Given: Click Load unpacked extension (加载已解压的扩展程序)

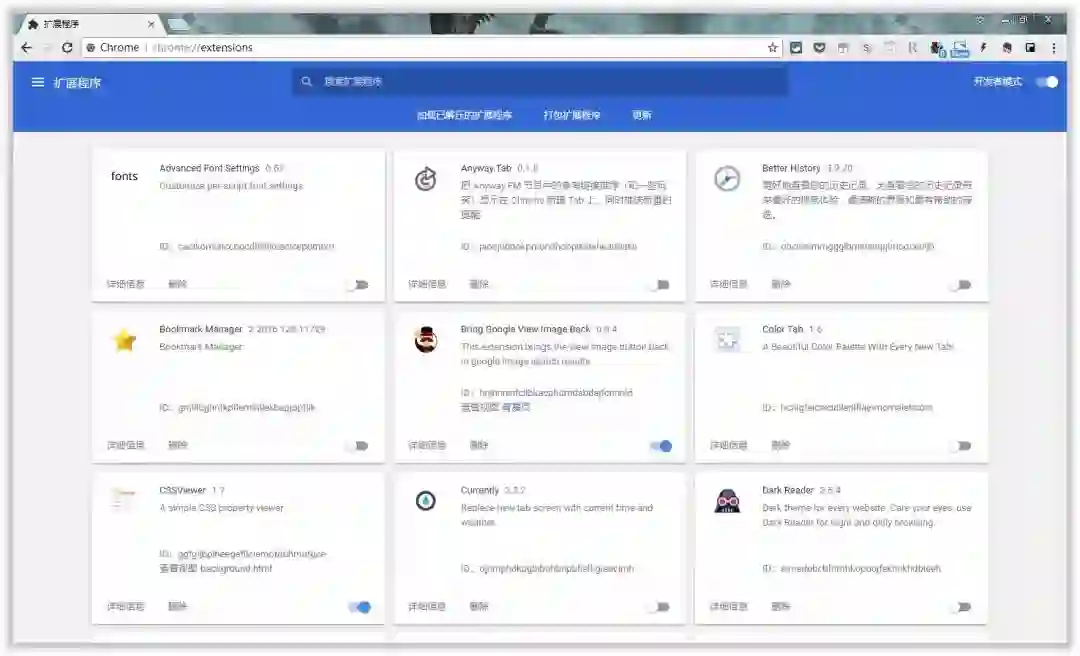Looking at the screenshot, I should coord(464,115).
